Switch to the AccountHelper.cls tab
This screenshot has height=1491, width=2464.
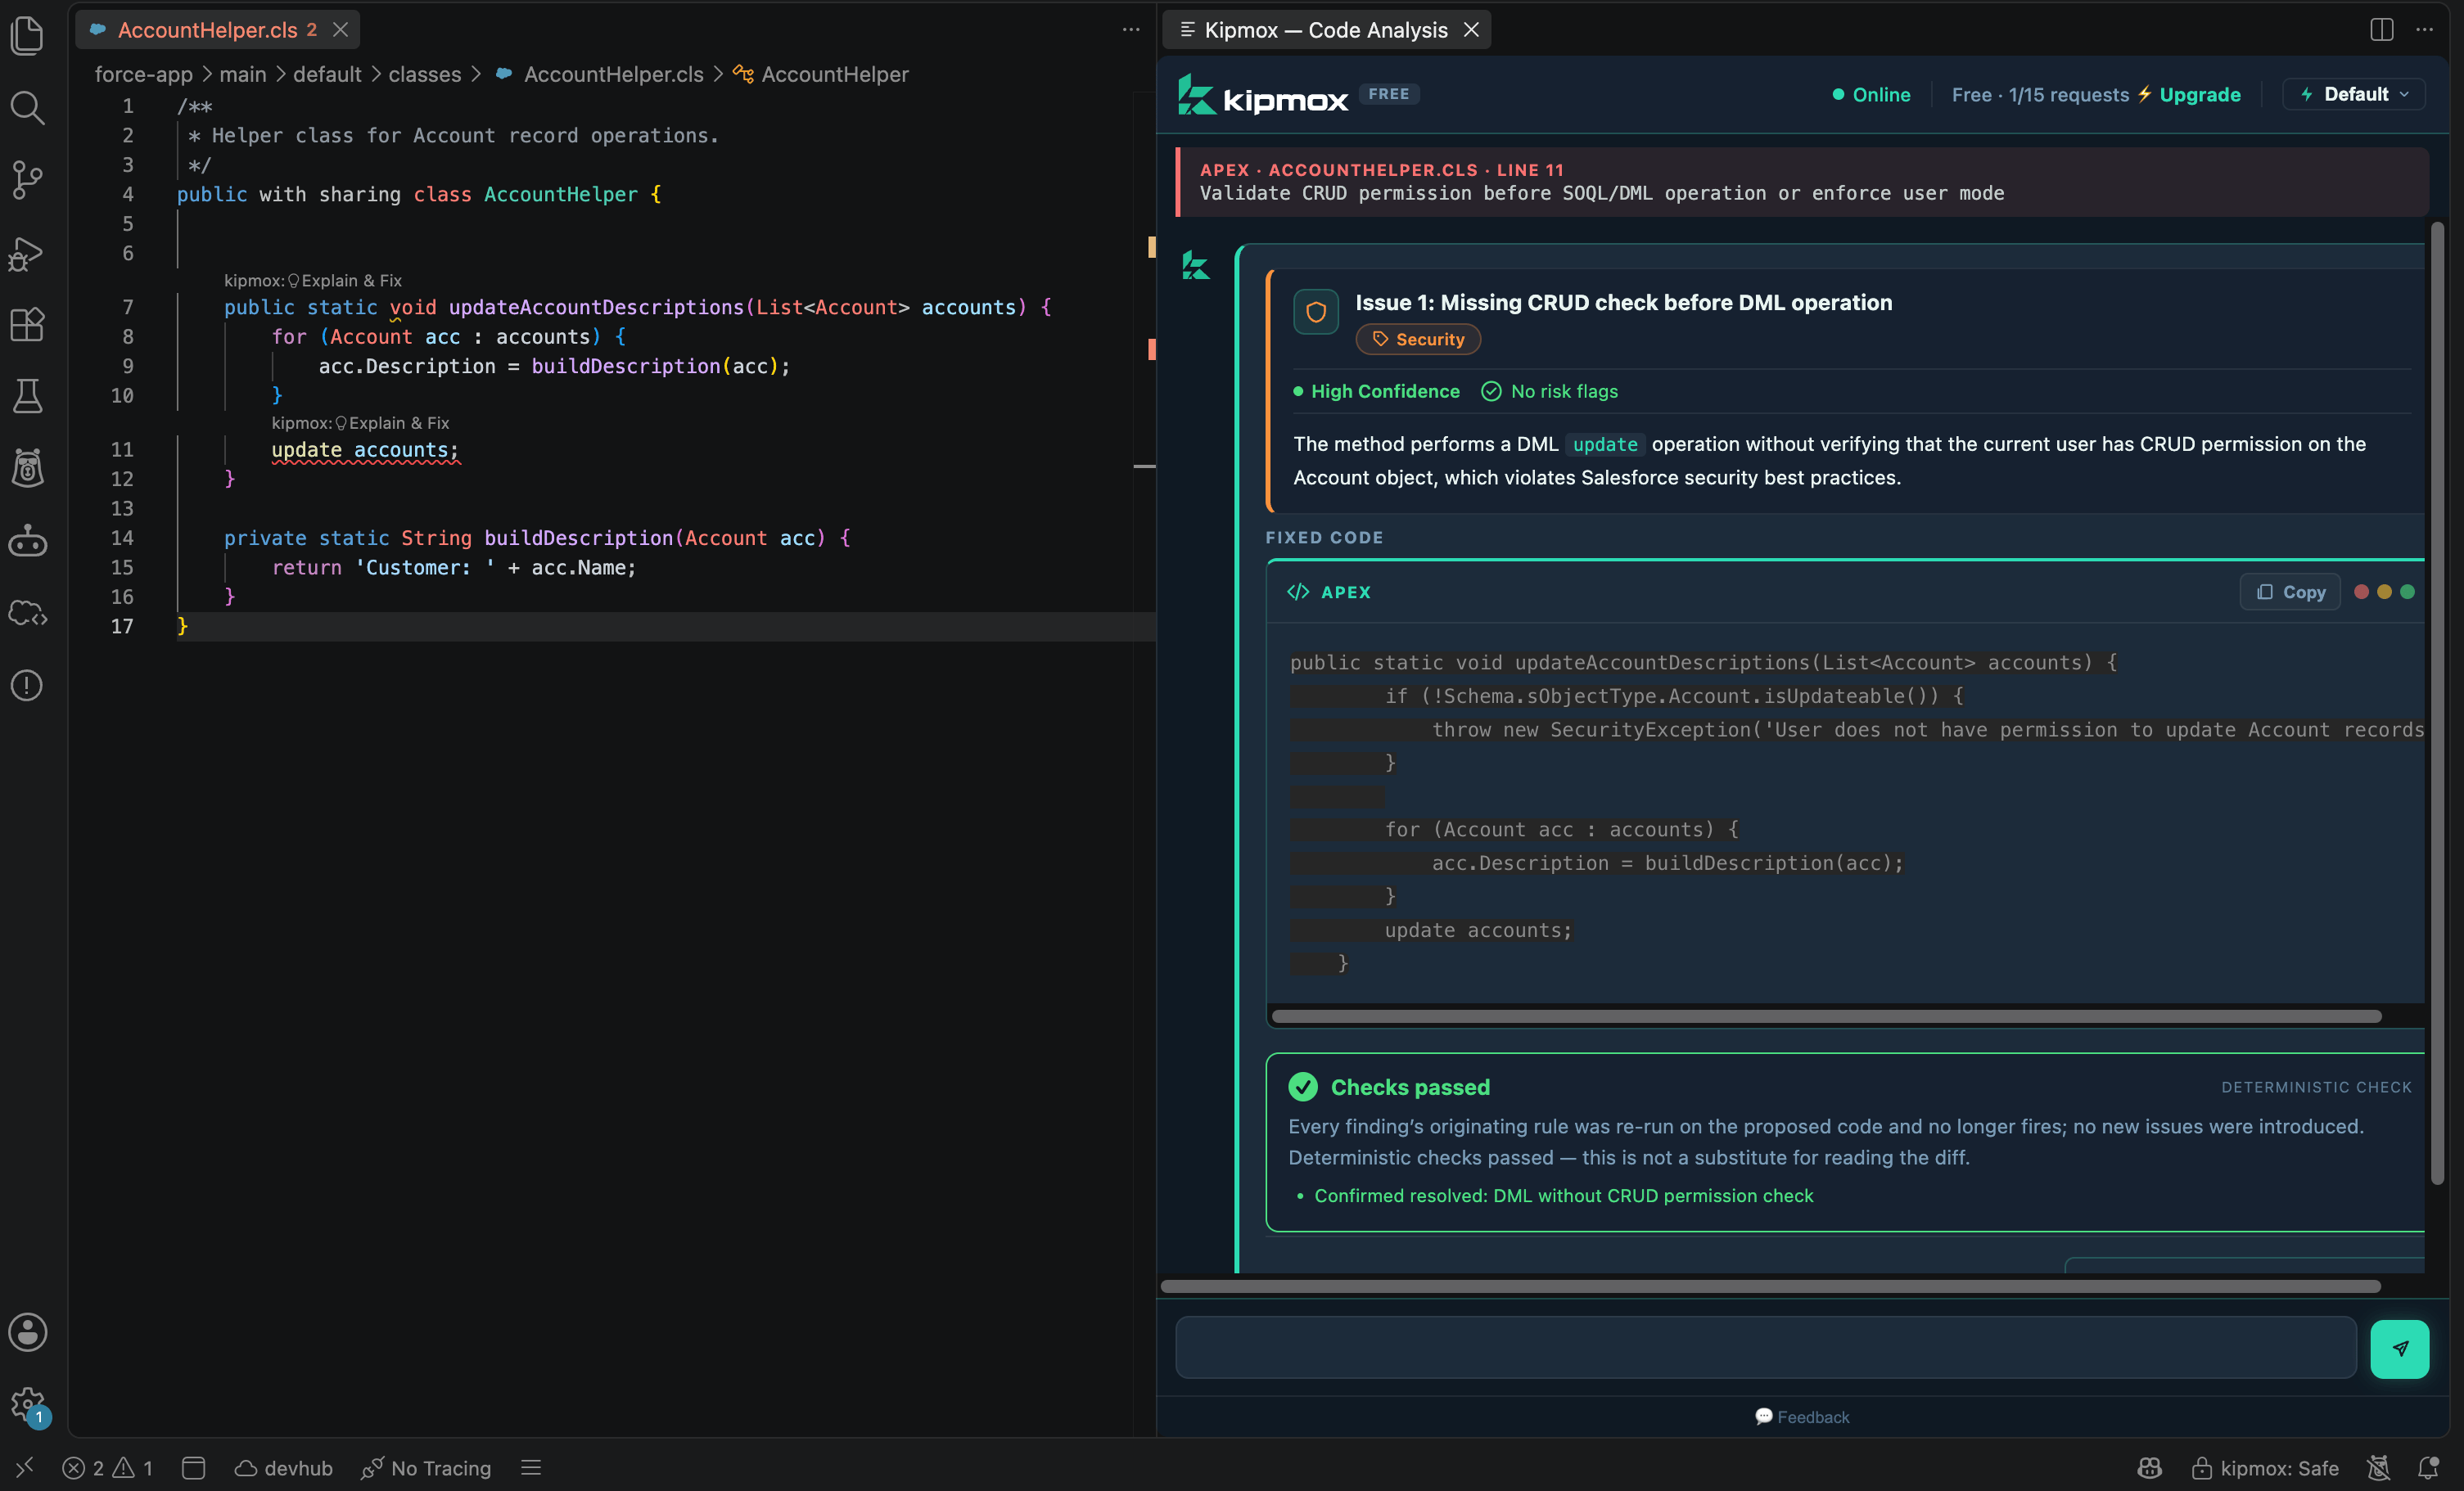[x=207, y=30]
